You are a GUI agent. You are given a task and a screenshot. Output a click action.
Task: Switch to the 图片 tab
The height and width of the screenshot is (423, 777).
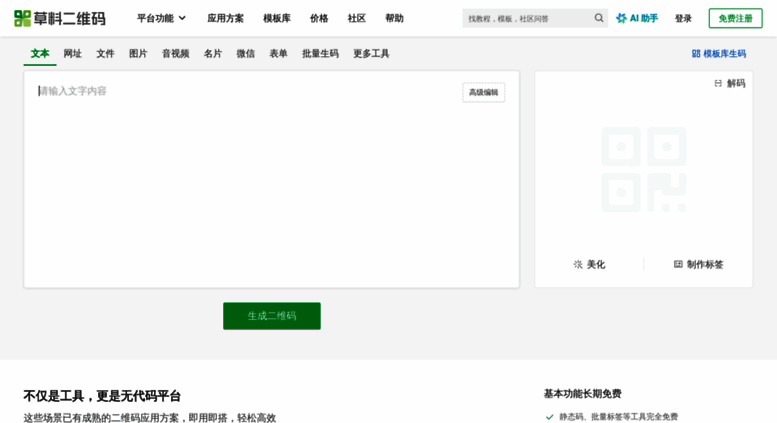[x=138, y=53]
